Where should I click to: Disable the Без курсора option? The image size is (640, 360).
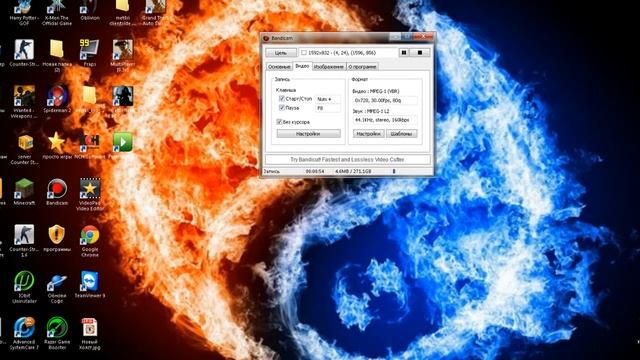coord(279,122)
